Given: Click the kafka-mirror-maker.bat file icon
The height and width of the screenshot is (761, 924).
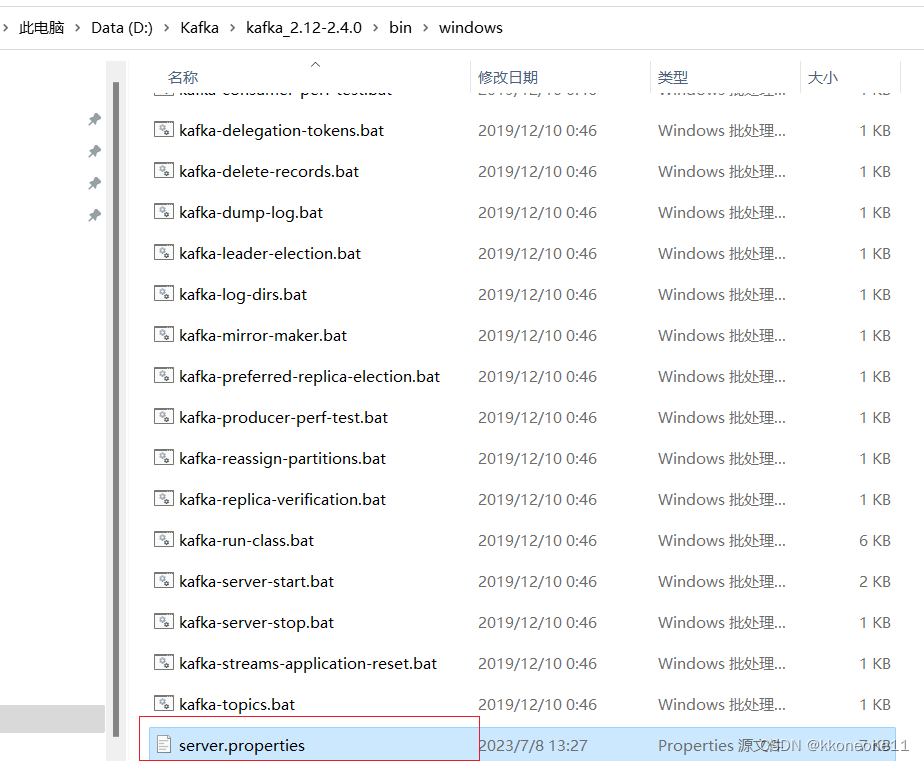Looking at the screenshot, I should 164,335.
